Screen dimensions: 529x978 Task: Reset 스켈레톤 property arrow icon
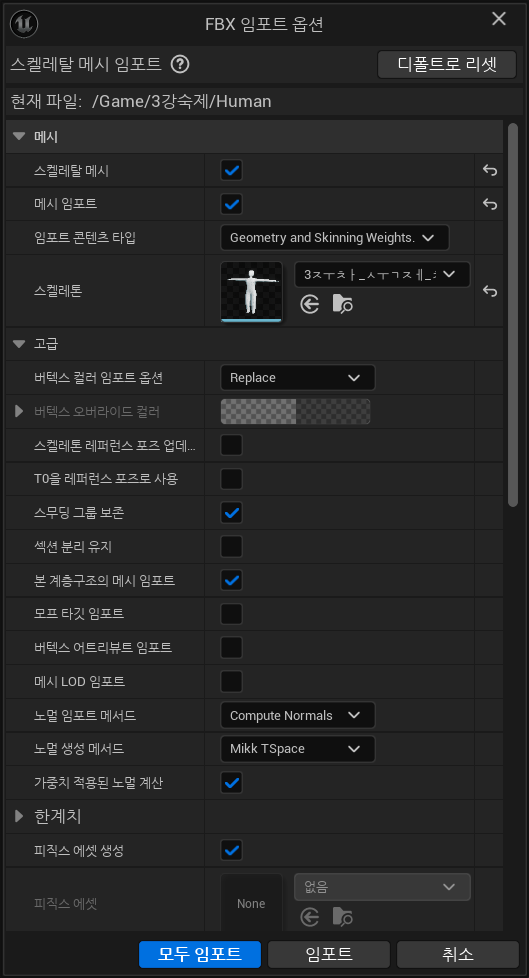click(x=490, y=291)
